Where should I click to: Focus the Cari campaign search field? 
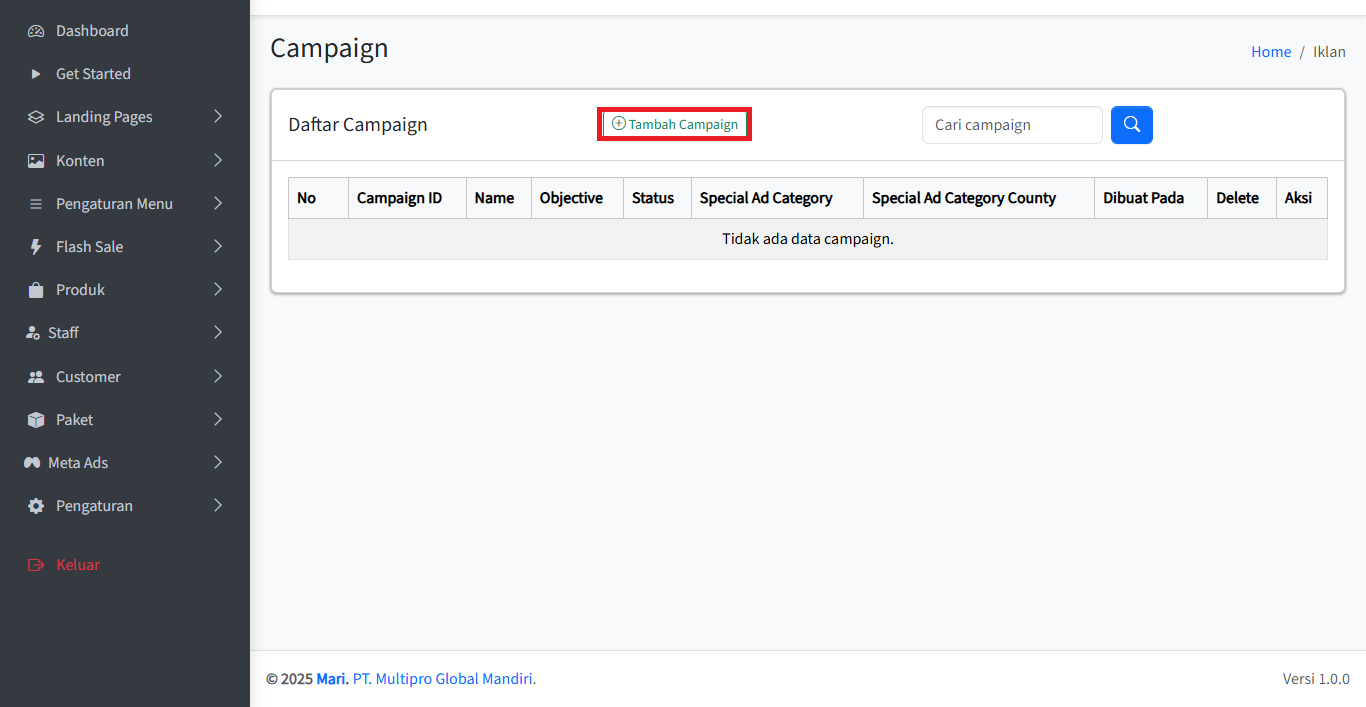(1011, 125)
